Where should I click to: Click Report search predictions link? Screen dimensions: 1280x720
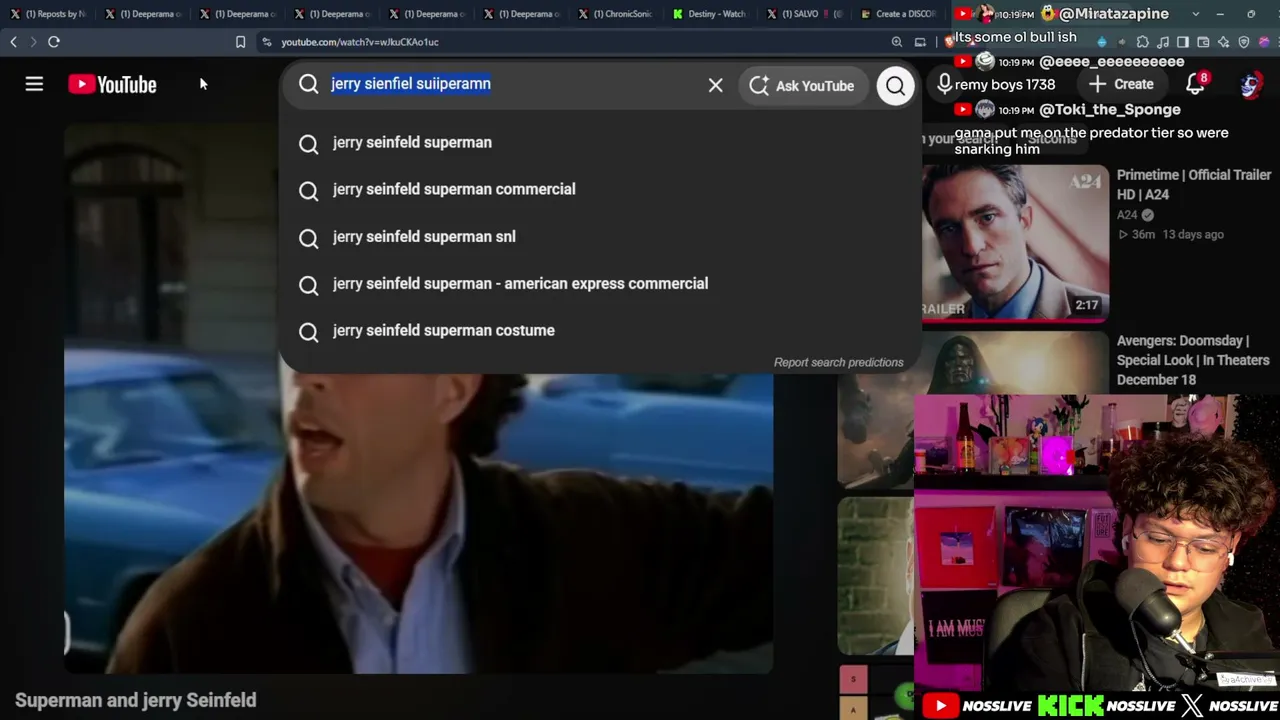point(838,363)
